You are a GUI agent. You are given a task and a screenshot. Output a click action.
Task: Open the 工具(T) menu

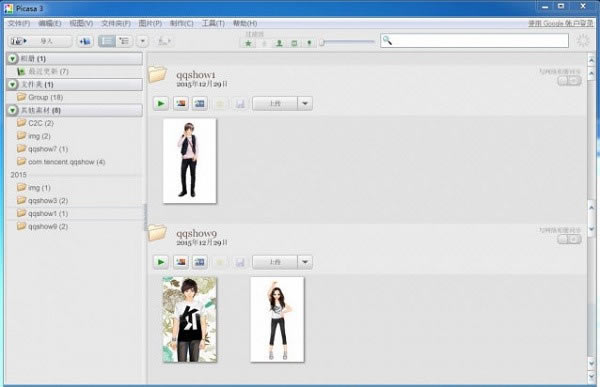(x=213, y=23)
